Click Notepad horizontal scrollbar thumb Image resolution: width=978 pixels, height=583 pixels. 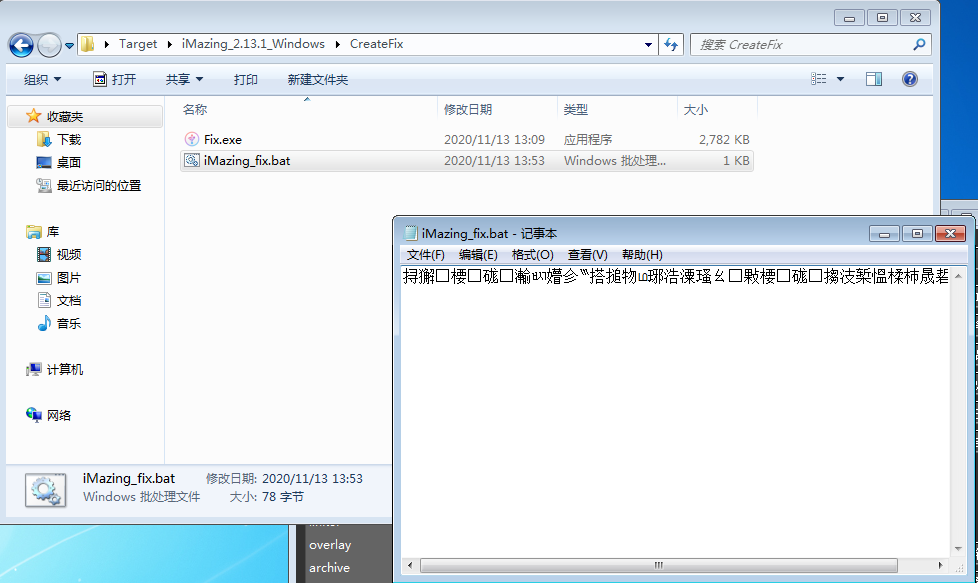point(659,566)
